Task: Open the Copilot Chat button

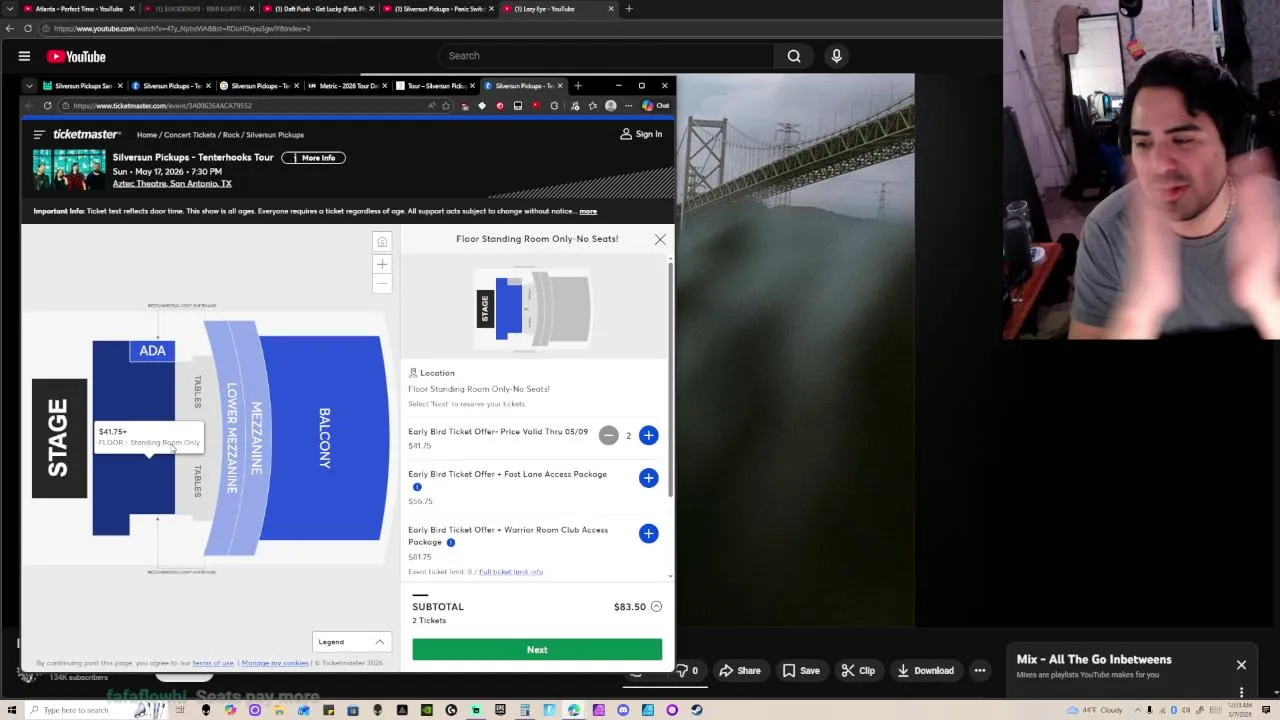Action: [x=656, y=106]
